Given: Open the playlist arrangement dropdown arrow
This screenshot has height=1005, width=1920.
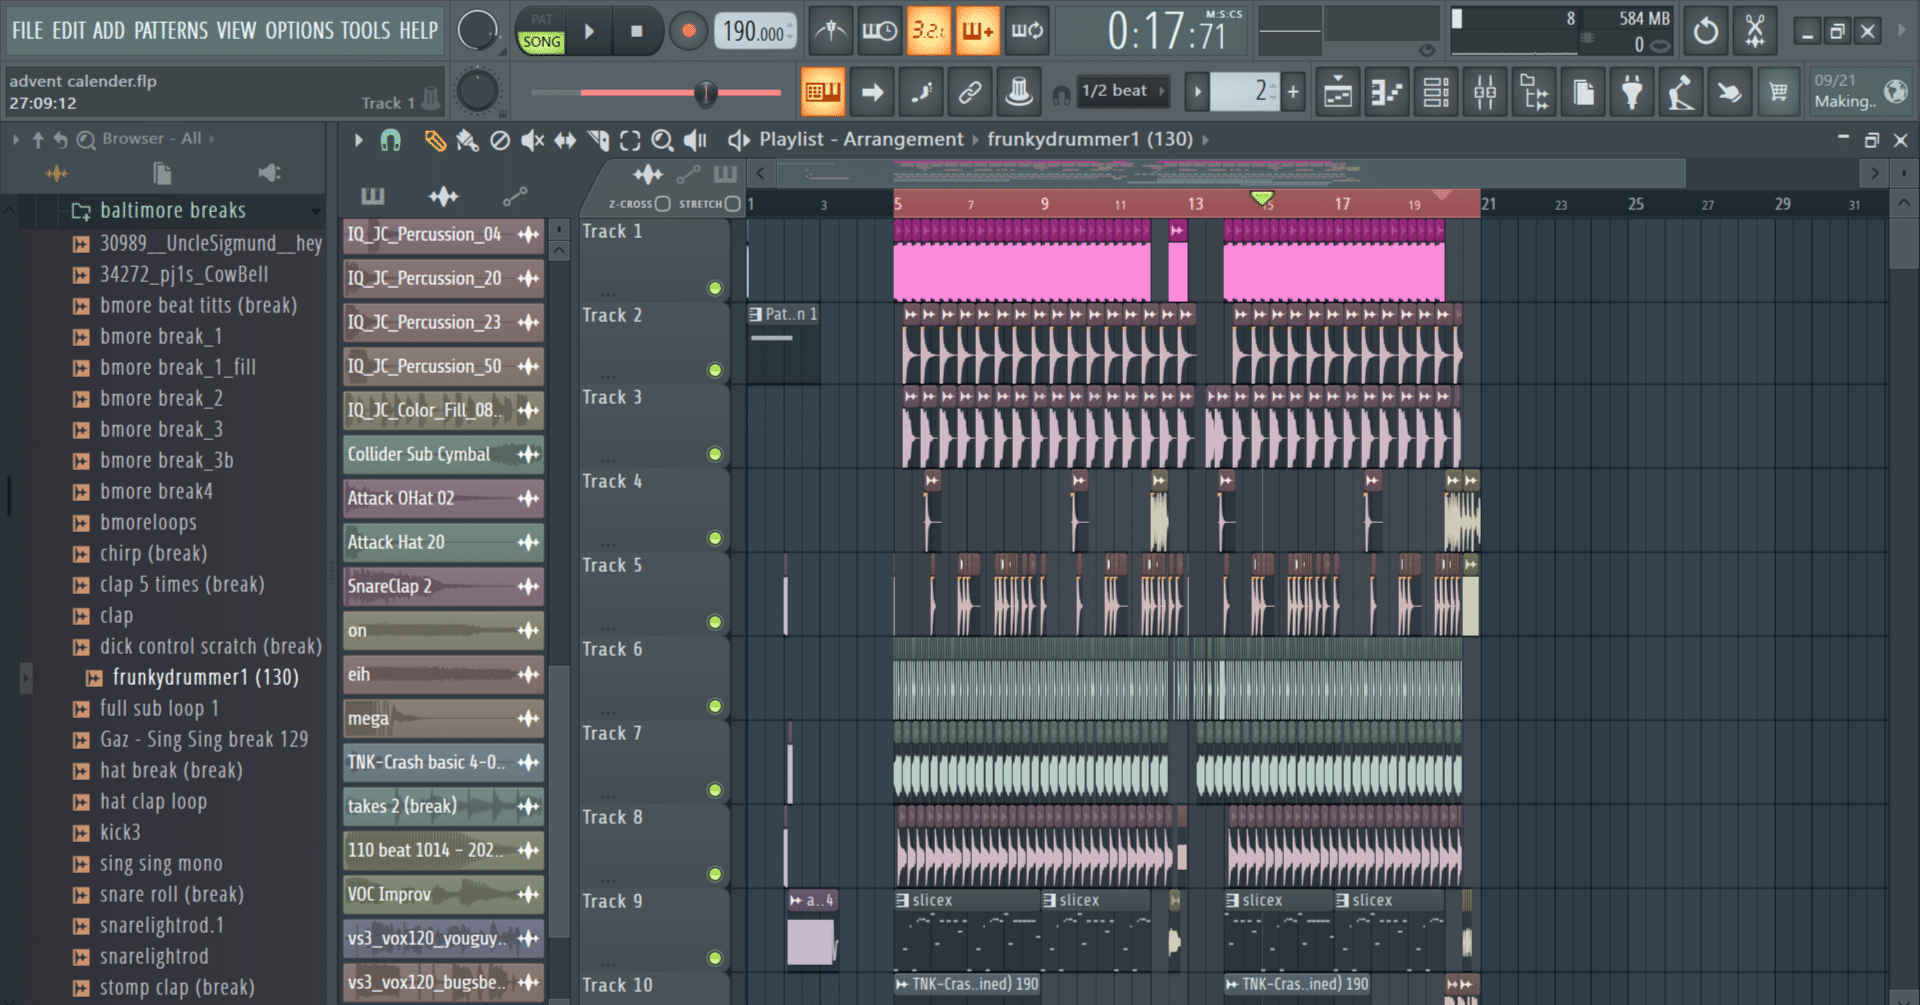Looking at the screenshot, I should [976, 140].
